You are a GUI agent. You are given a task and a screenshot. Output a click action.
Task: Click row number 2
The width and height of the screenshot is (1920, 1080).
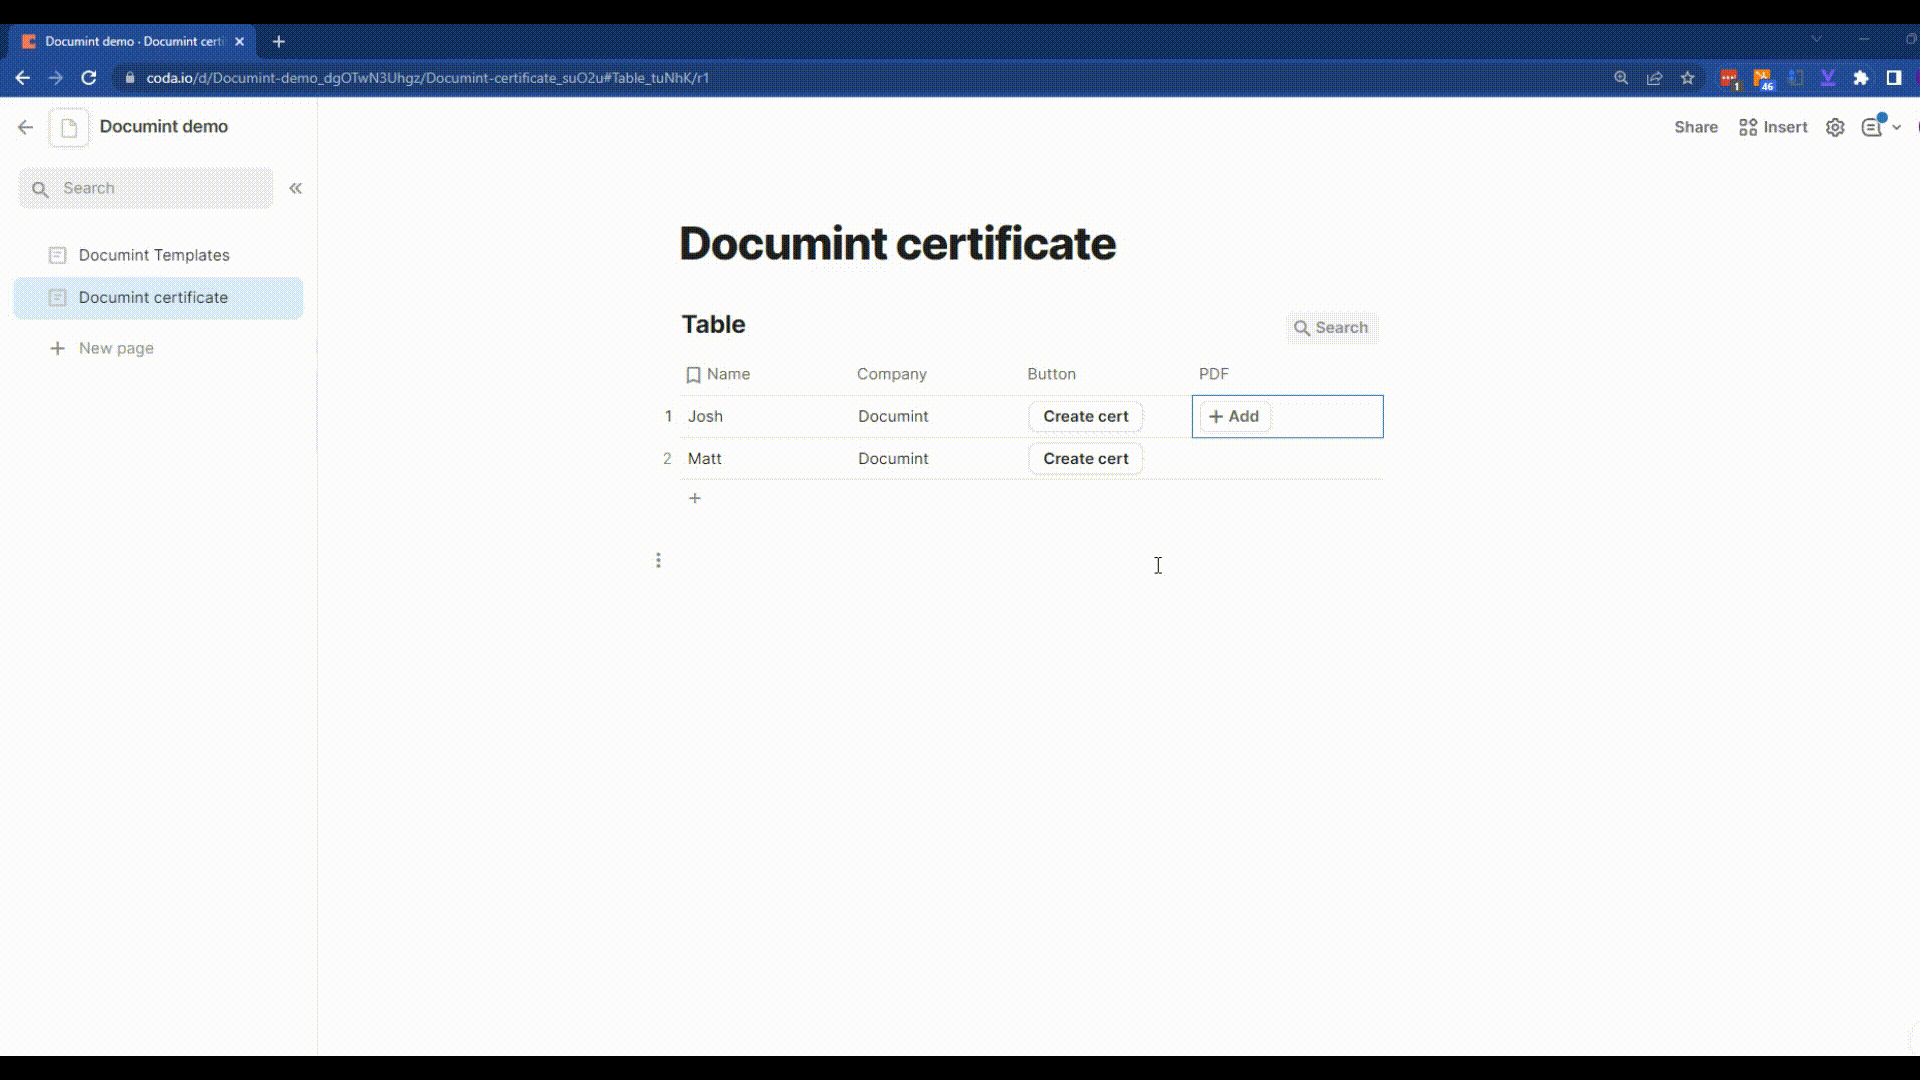667,459
